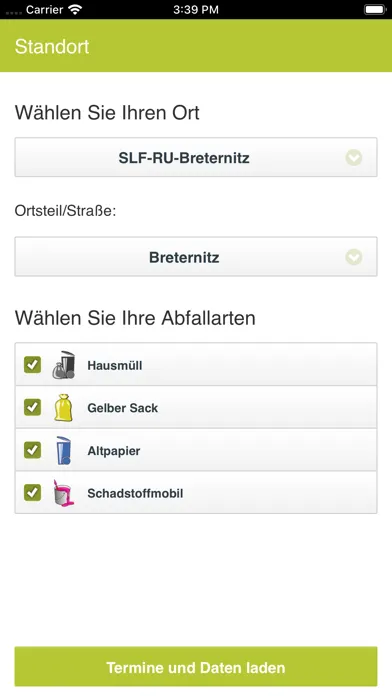Click the yellow Gelber Sack bag icon

(63, 407)
